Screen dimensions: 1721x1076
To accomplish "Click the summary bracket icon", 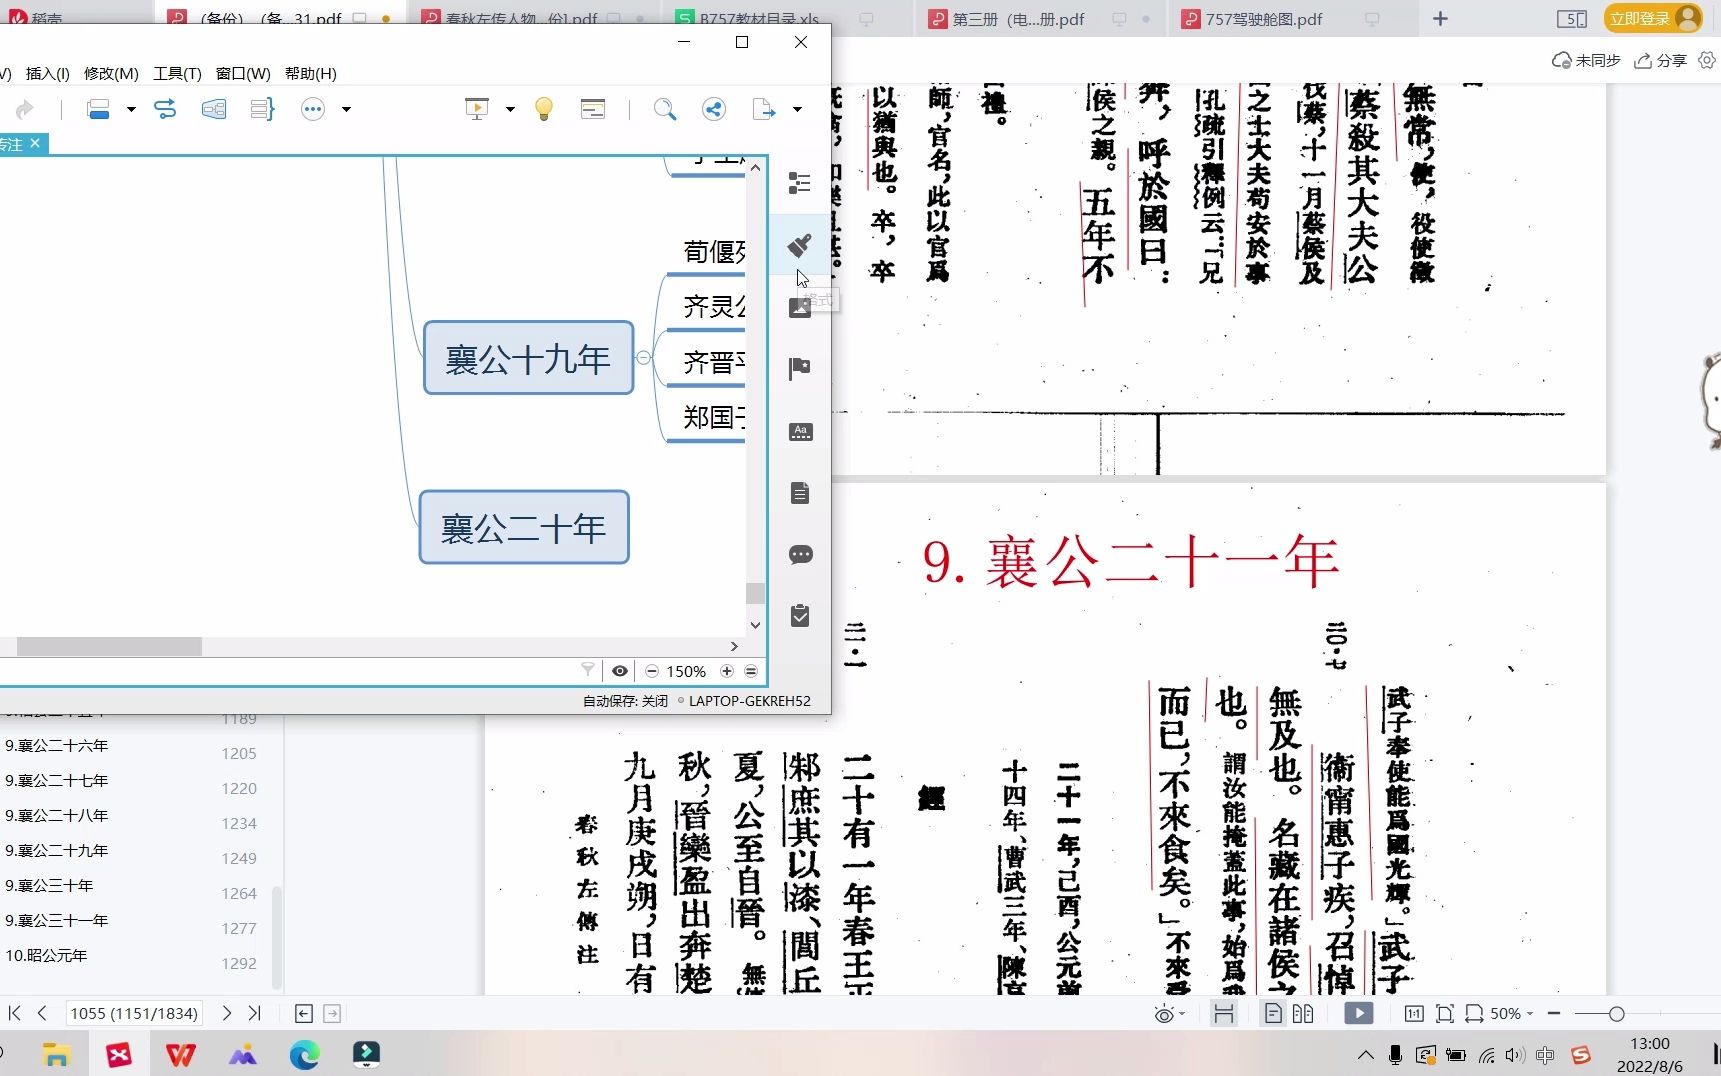I will (262, 109).
